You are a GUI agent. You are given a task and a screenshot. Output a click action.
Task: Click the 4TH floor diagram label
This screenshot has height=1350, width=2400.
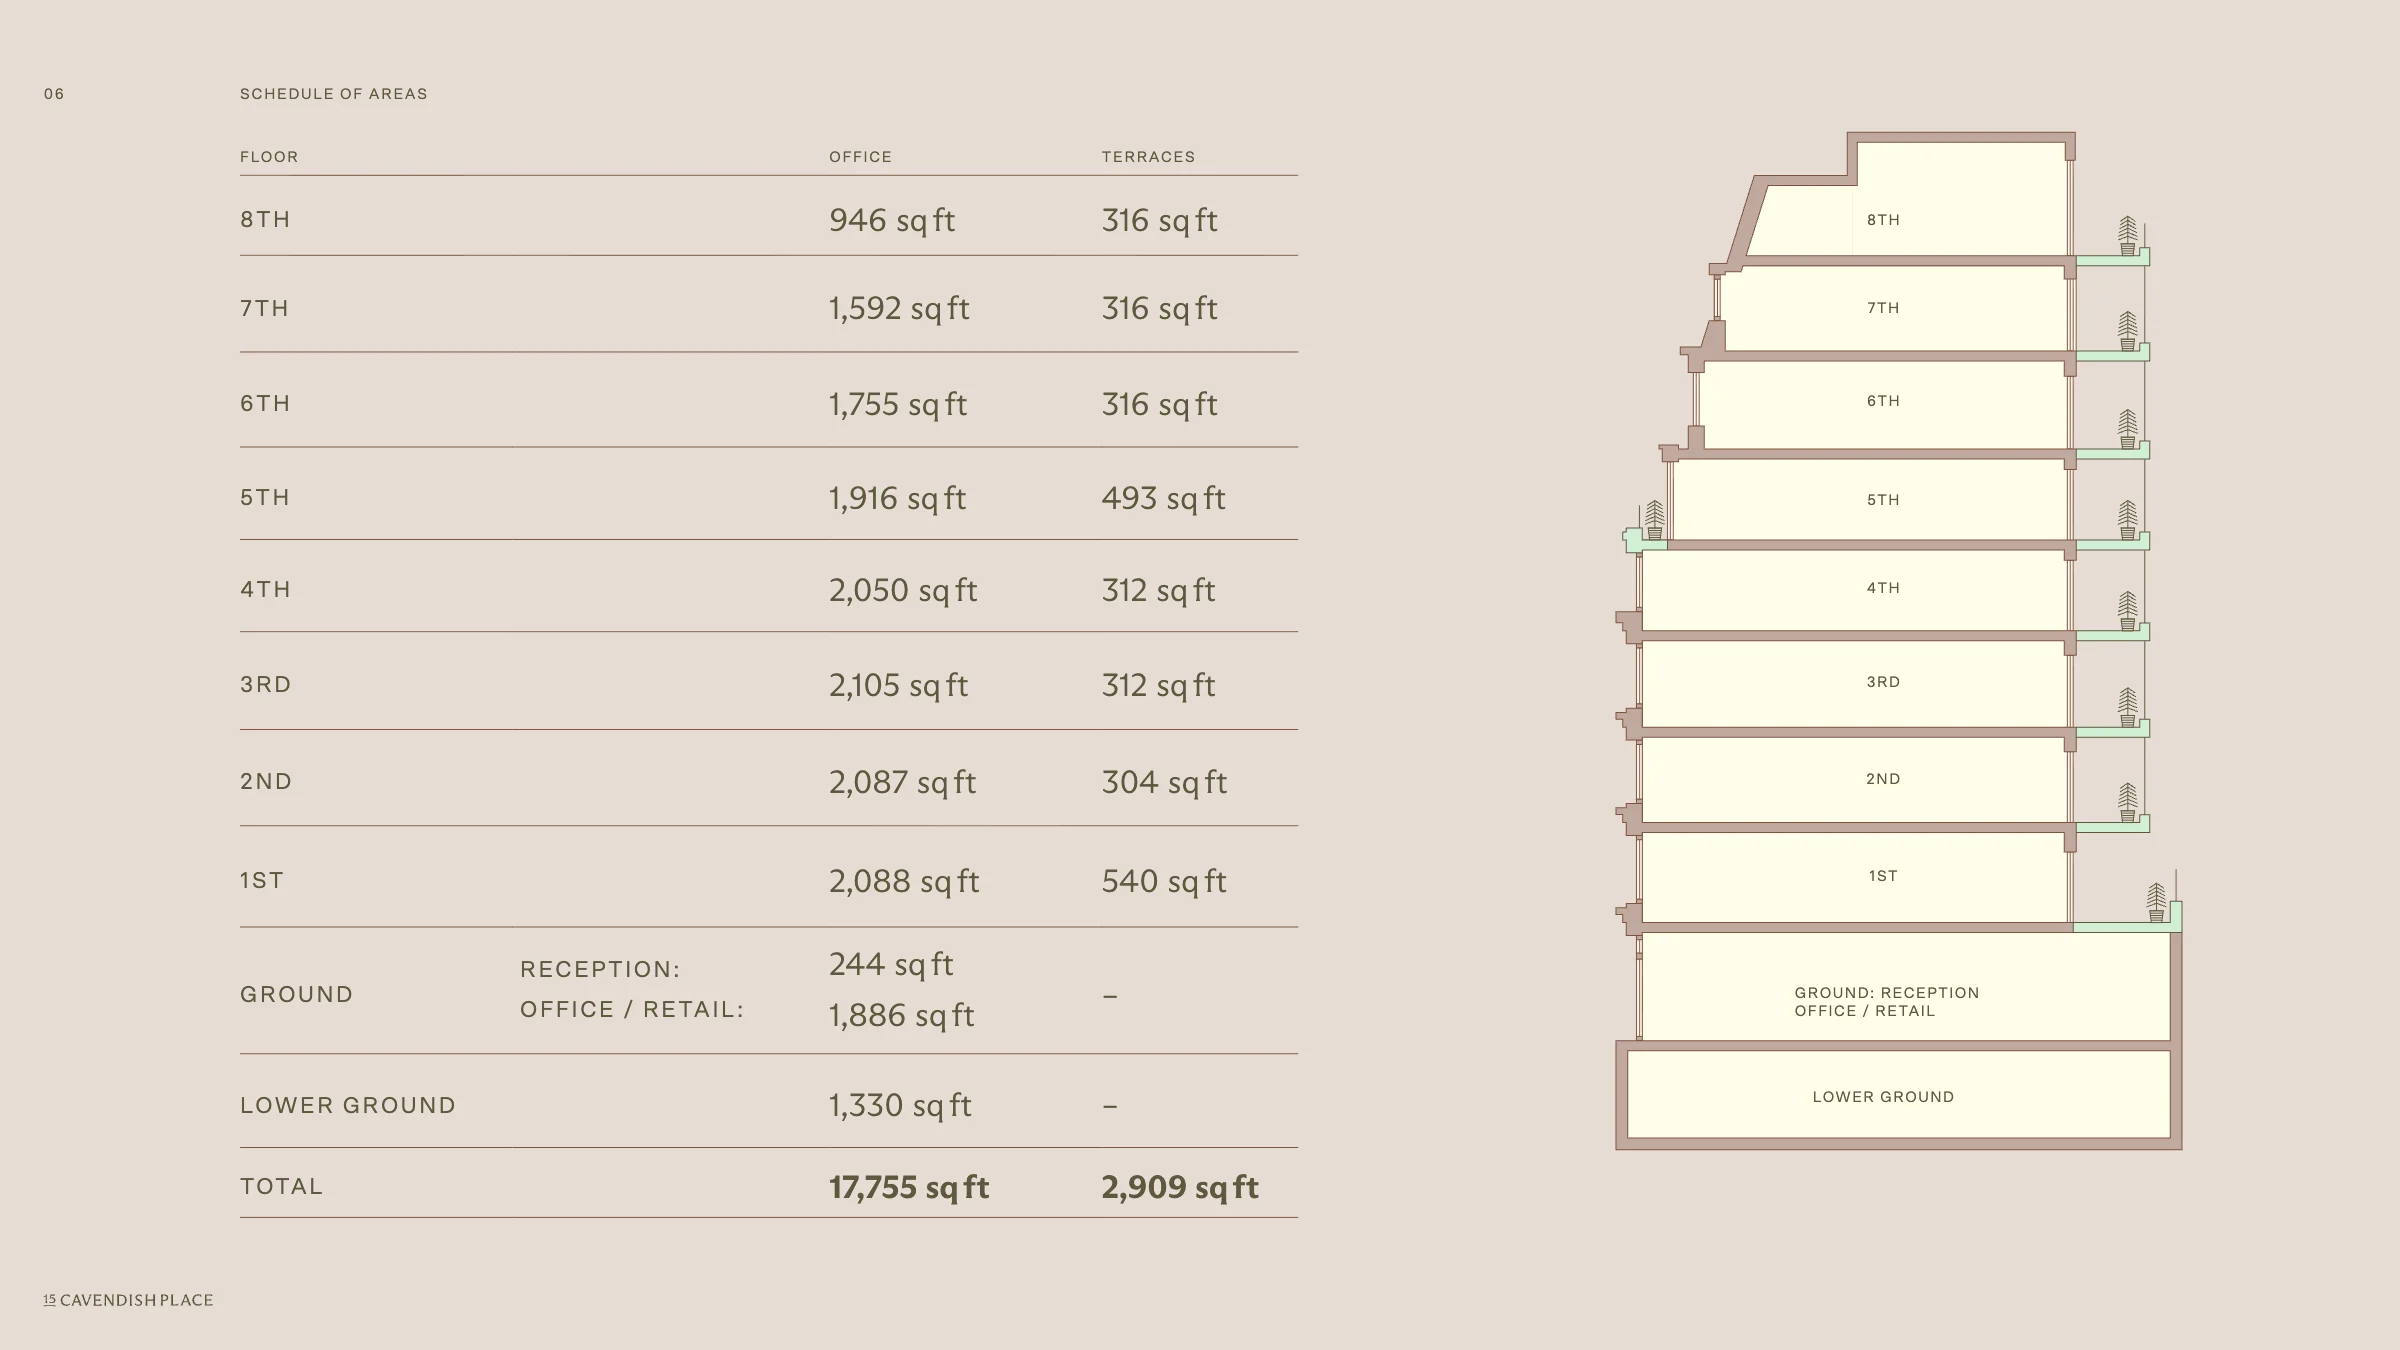[1883, 588]
